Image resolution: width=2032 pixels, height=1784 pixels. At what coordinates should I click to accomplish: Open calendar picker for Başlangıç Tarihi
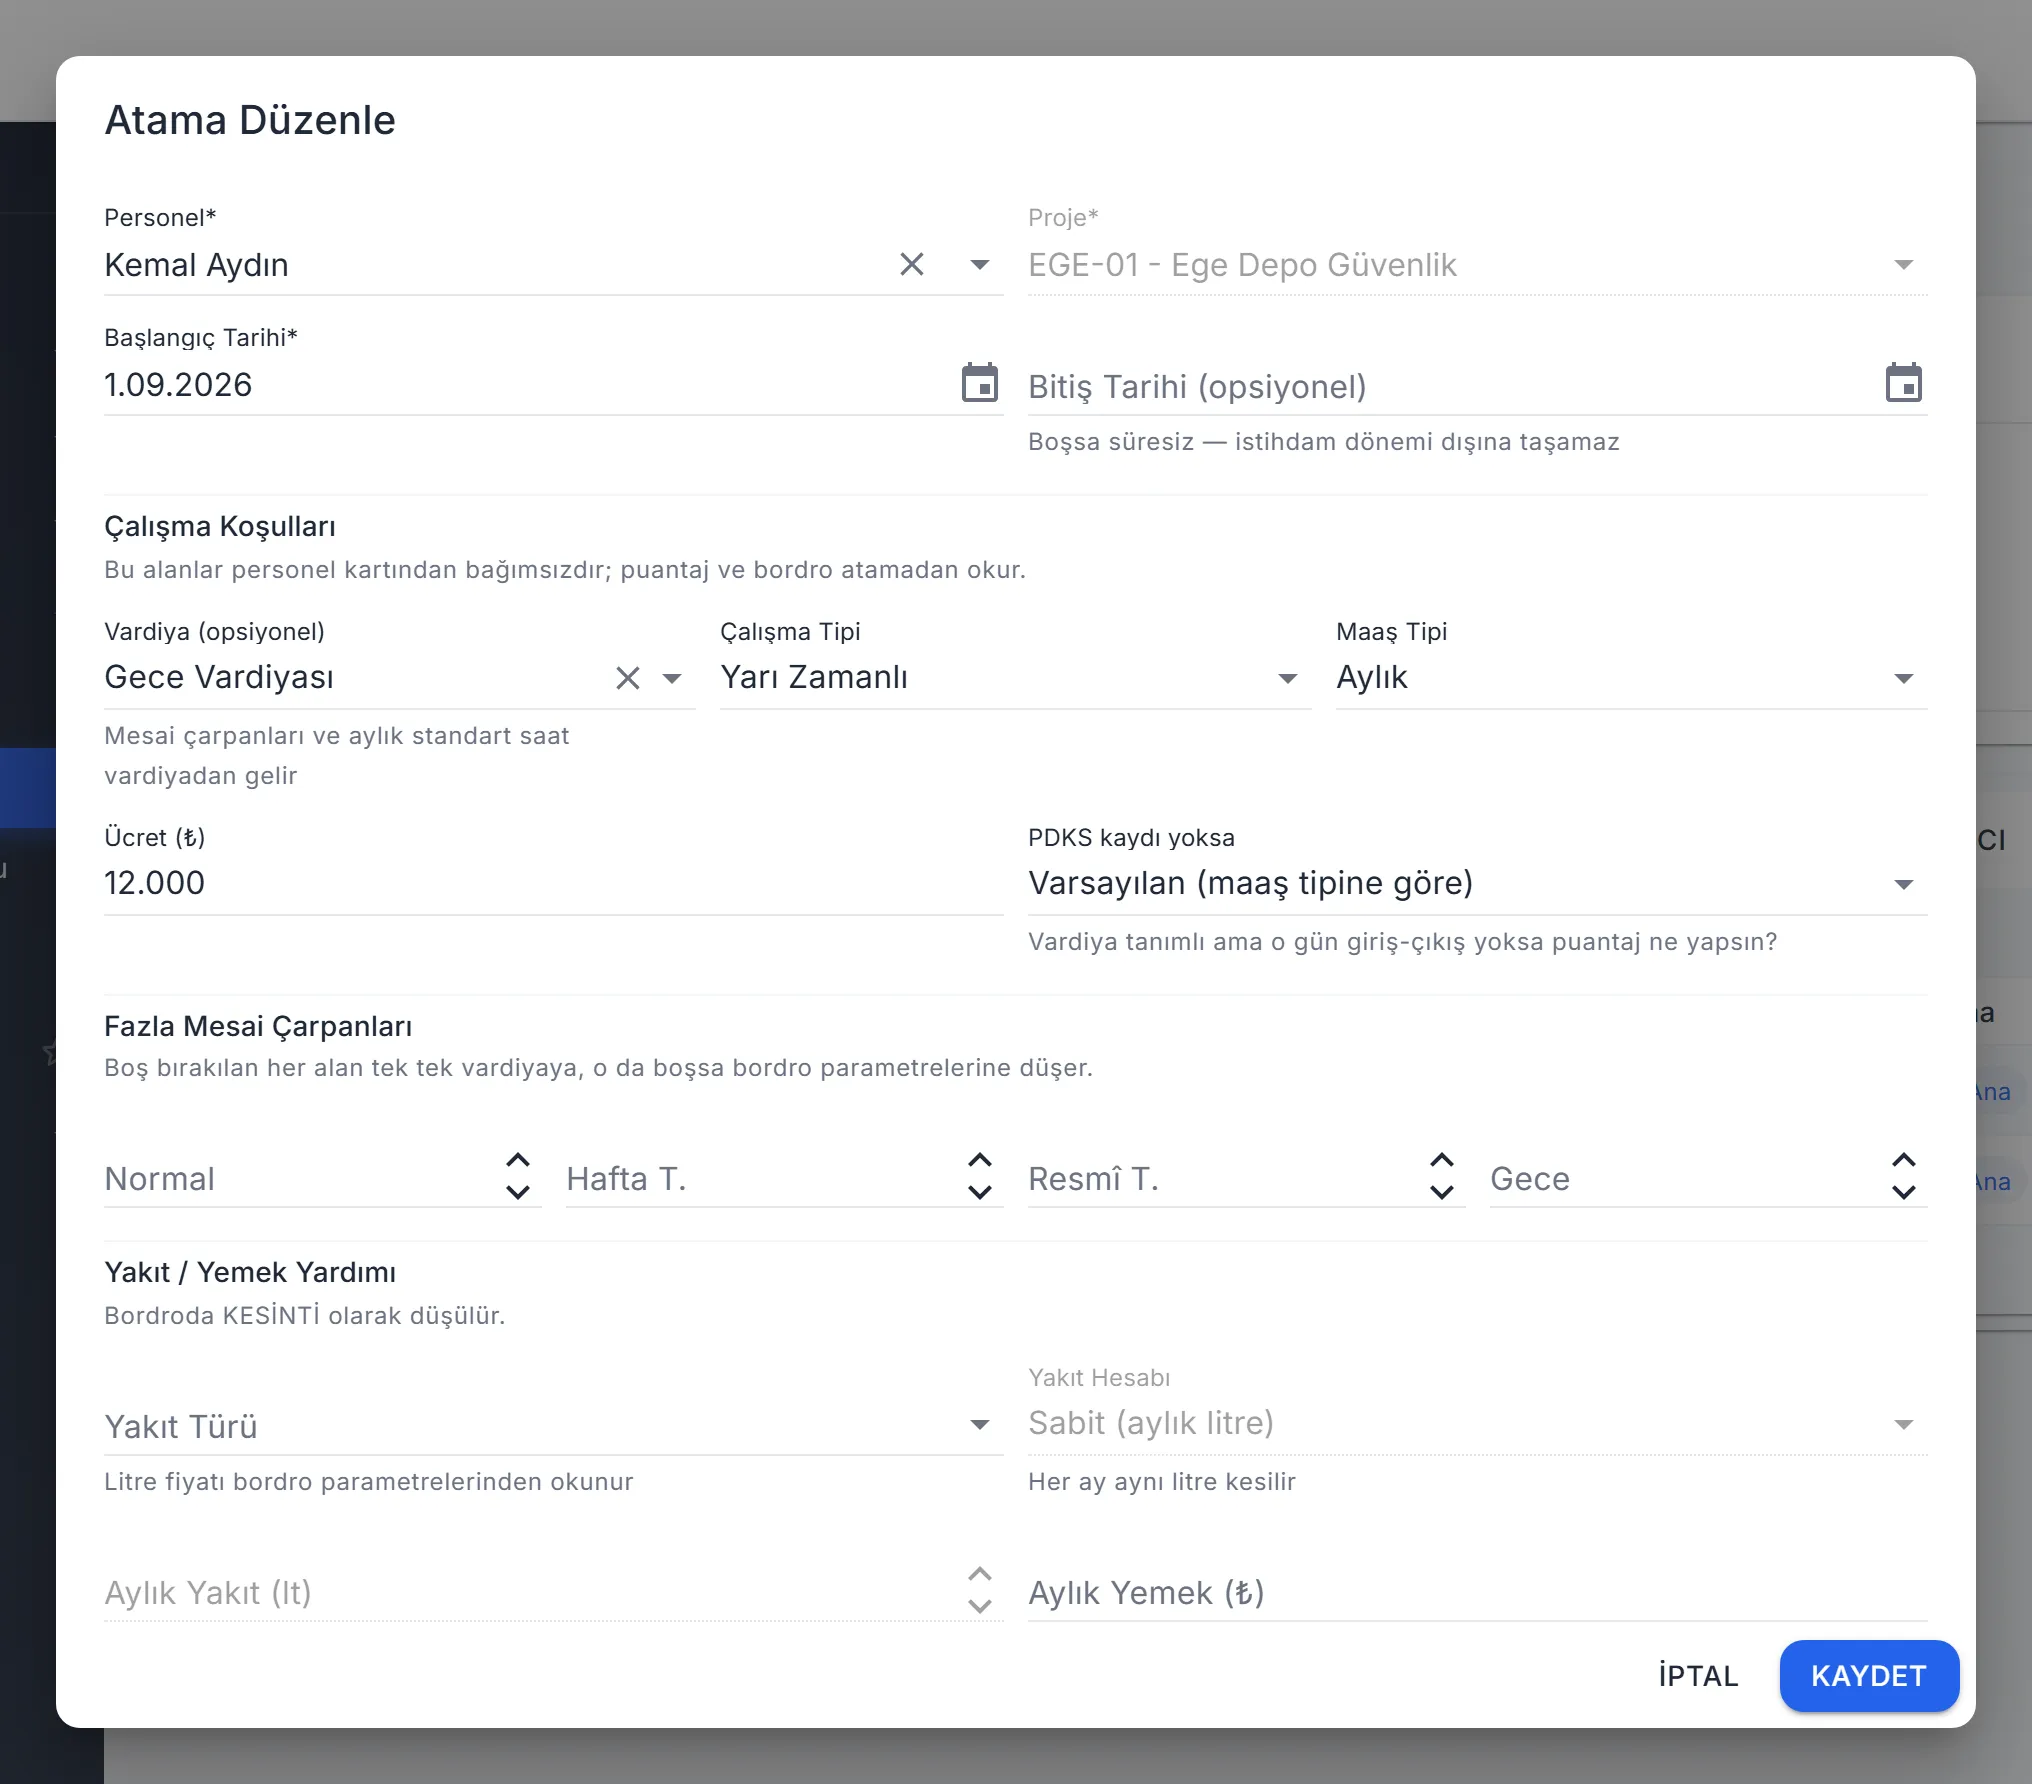tap(980, 383)
